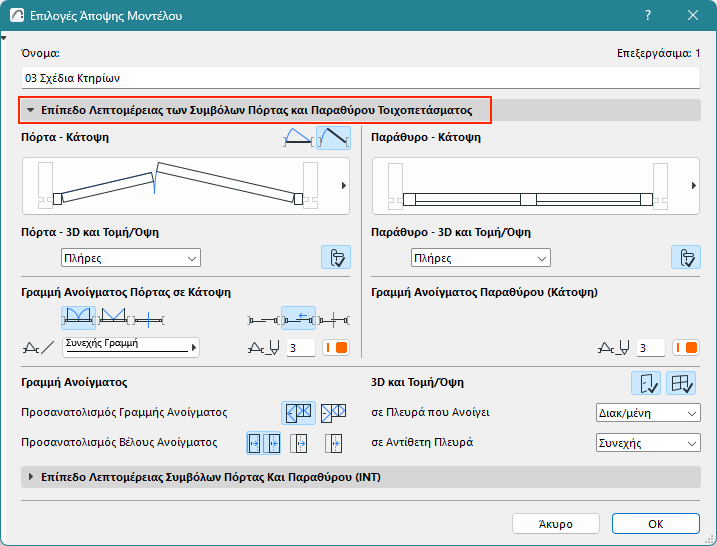
Task: Choose the single-line door opening icon
Action: 148,319
